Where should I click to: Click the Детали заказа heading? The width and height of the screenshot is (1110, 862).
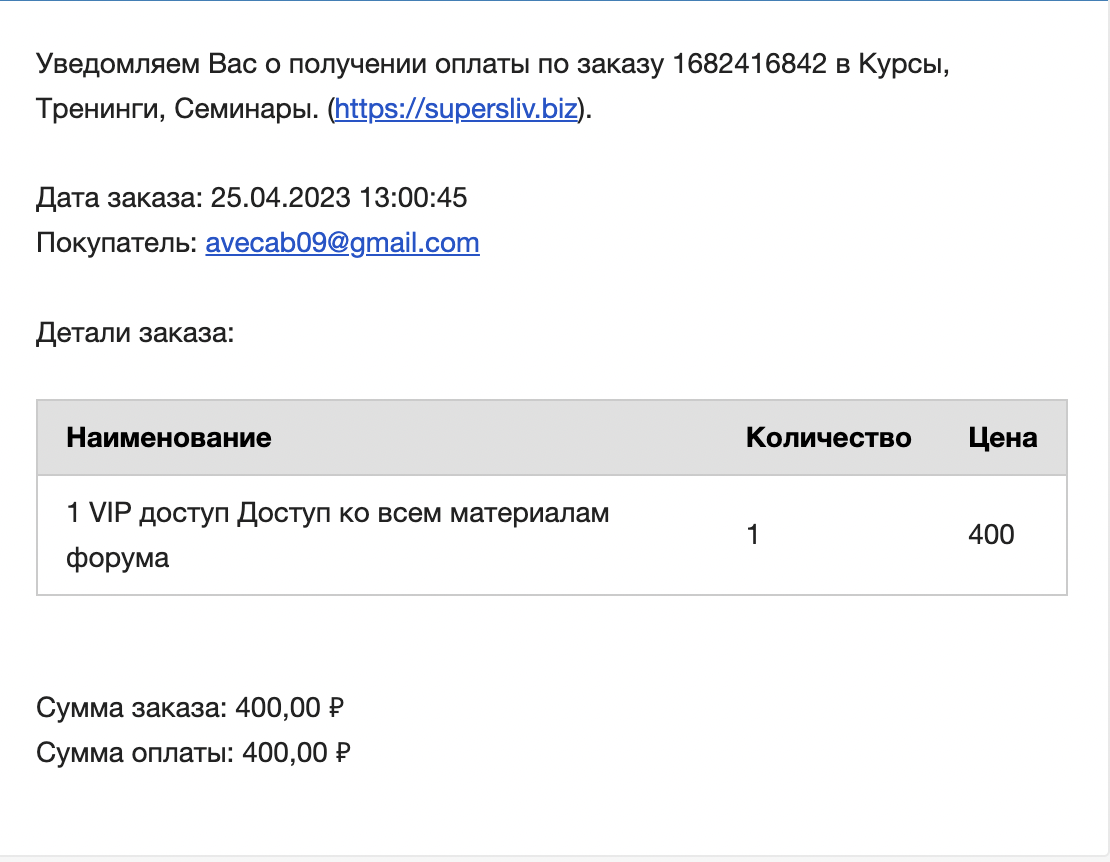(135, 333)
